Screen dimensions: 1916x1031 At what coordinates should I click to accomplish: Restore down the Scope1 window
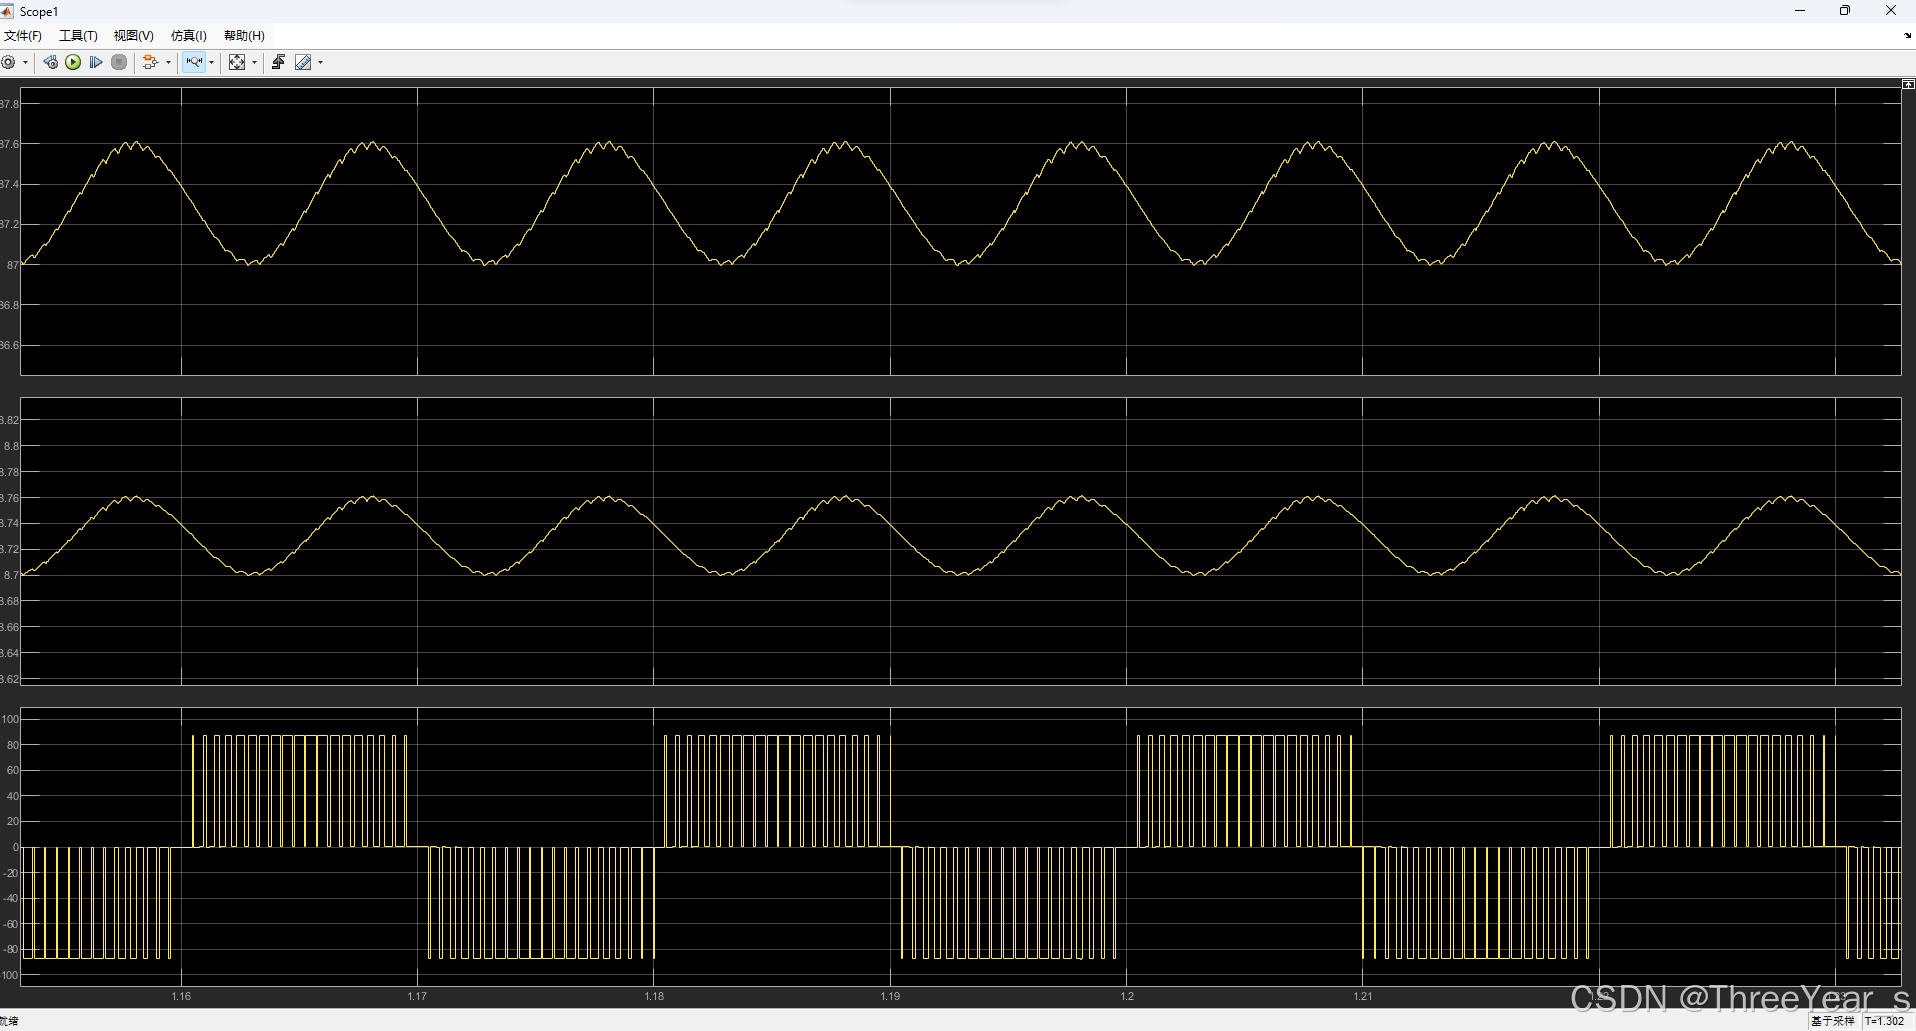tap(1845, 11)
